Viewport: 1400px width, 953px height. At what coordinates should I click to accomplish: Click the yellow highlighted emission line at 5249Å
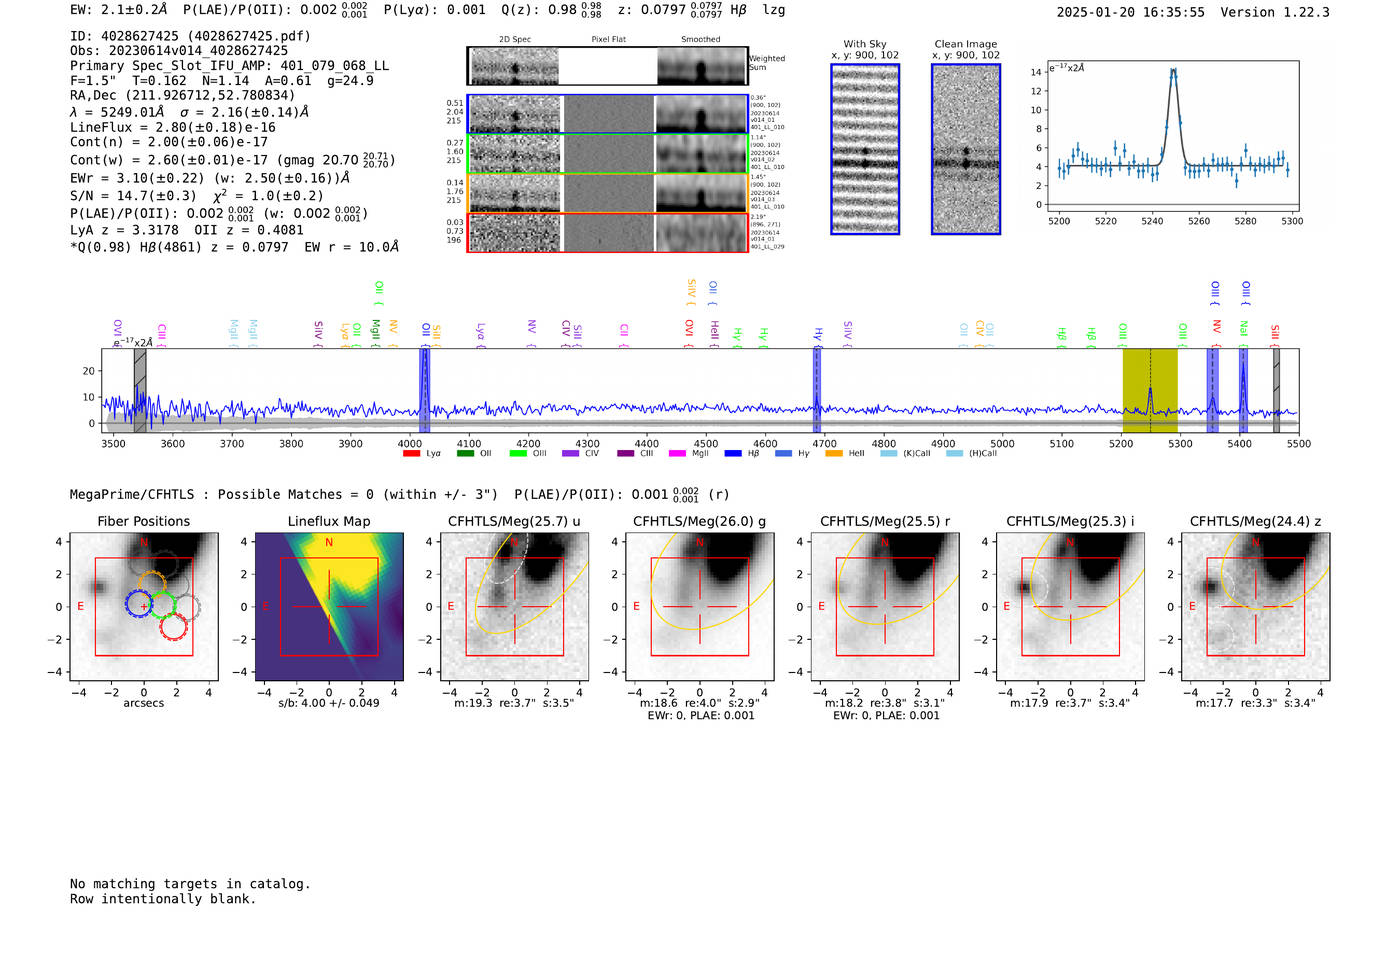pos(1150,391)
